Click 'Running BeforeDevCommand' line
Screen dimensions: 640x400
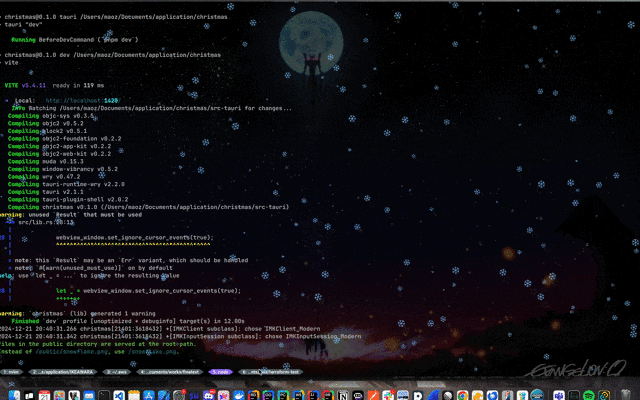[x=75, y=40]
